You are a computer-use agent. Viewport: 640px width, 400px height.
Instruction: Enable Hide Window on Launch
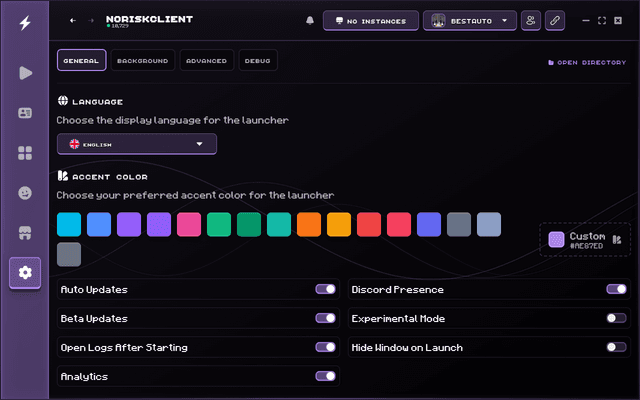(x=616, y=347)
